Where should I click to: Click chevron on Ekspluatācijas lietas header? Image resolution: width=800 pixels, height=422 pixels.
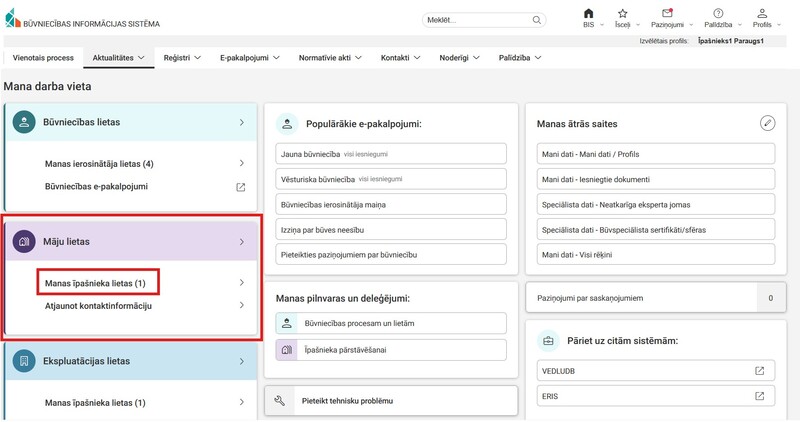(242, 361)
